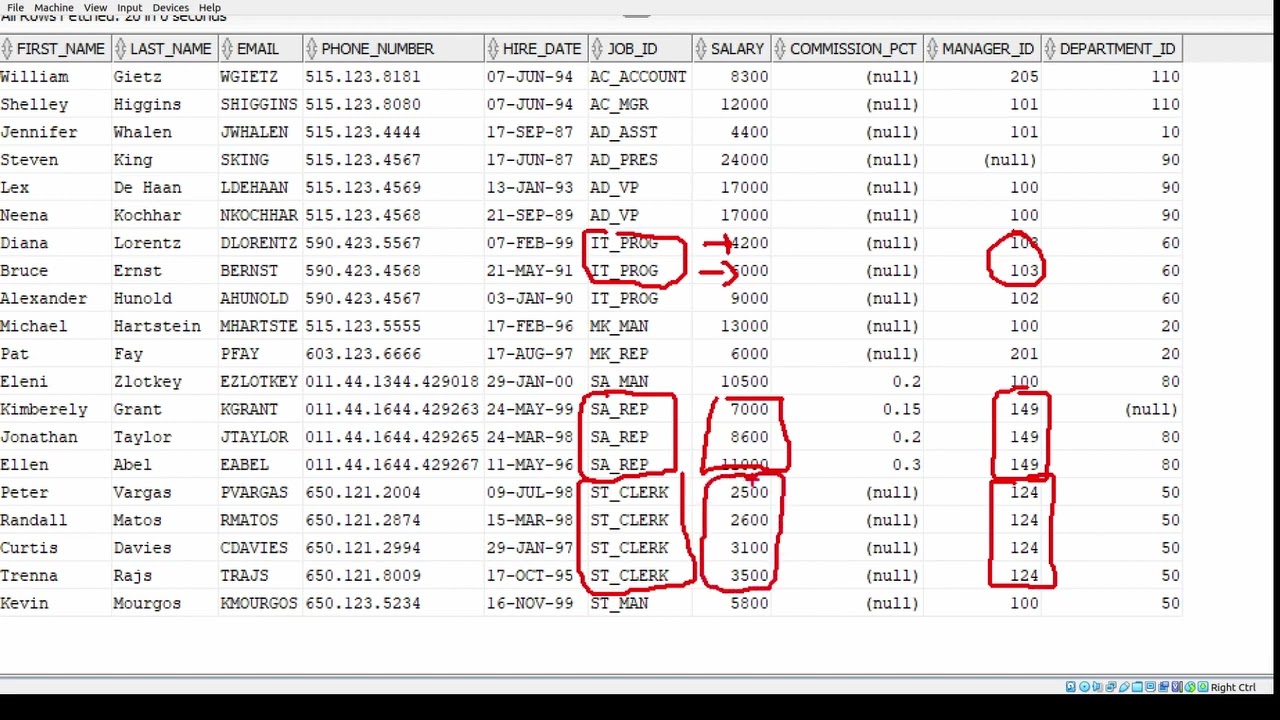Select the phone cell '650.121.2874'

[363, 520]
